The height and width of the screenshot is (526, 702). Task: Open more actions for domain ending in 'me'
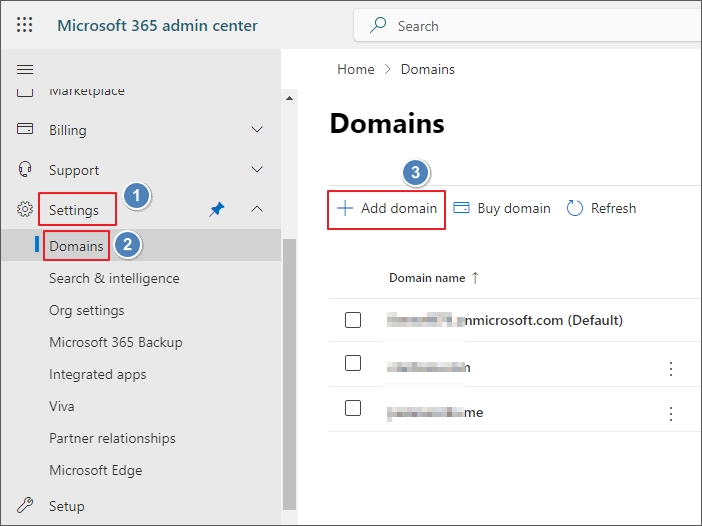pyautogui.click(x=671, y=413)
